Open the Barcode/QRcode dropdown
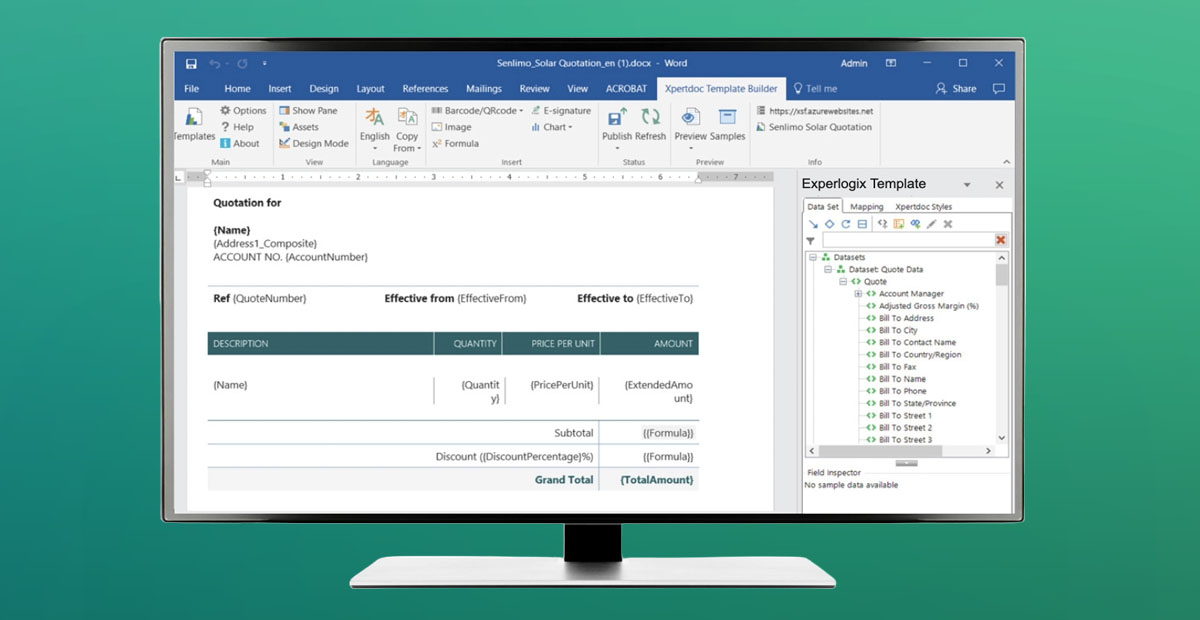 tap(478, 111)
